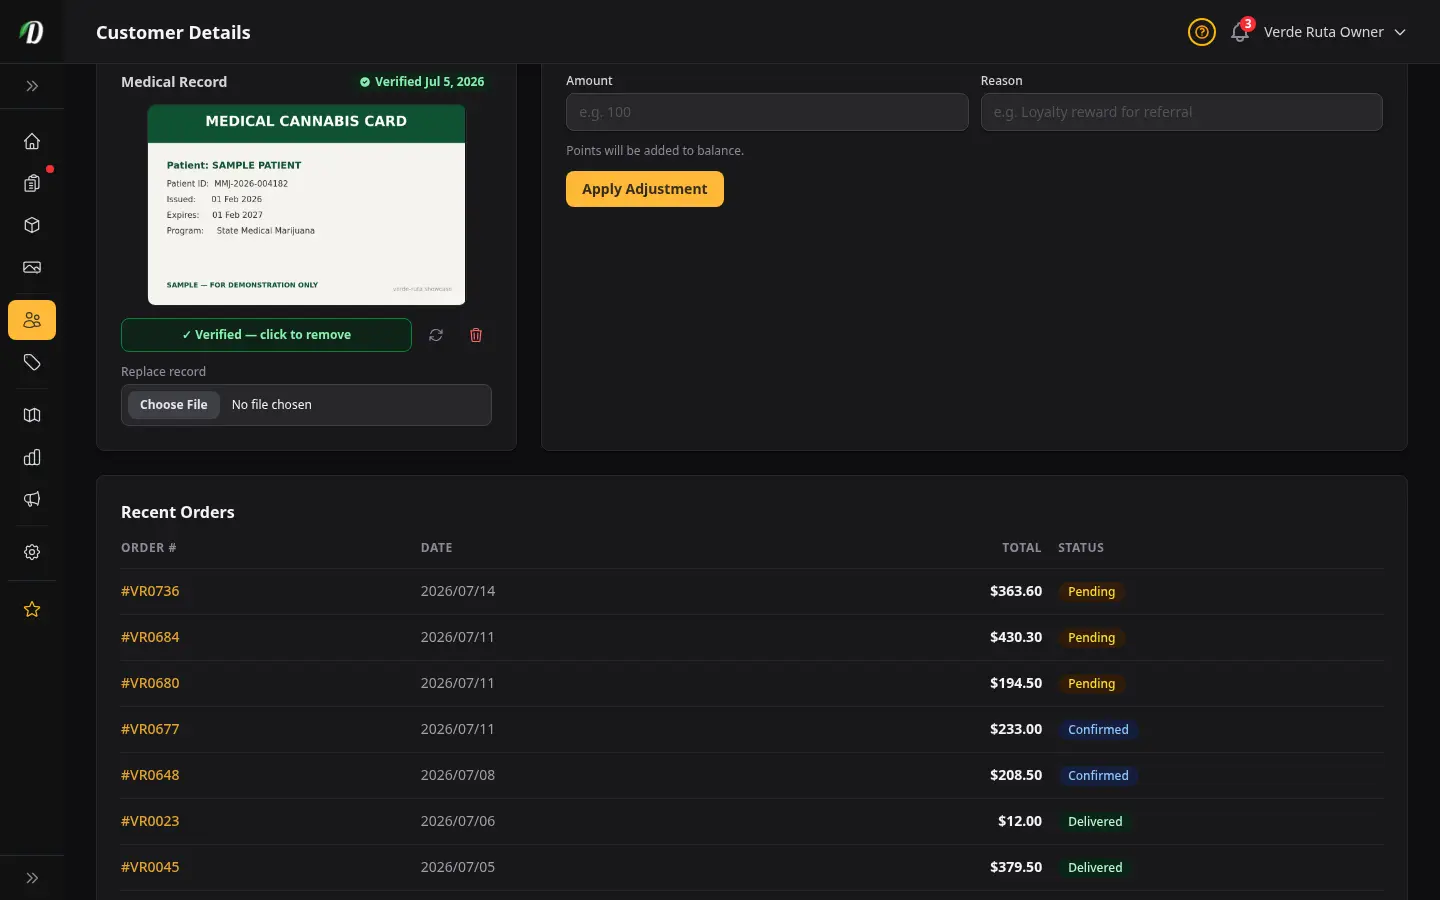The width and height of the screenshot is (1440, 900).
Task: Click the Customer Details page title
Action: pos(173,32)
